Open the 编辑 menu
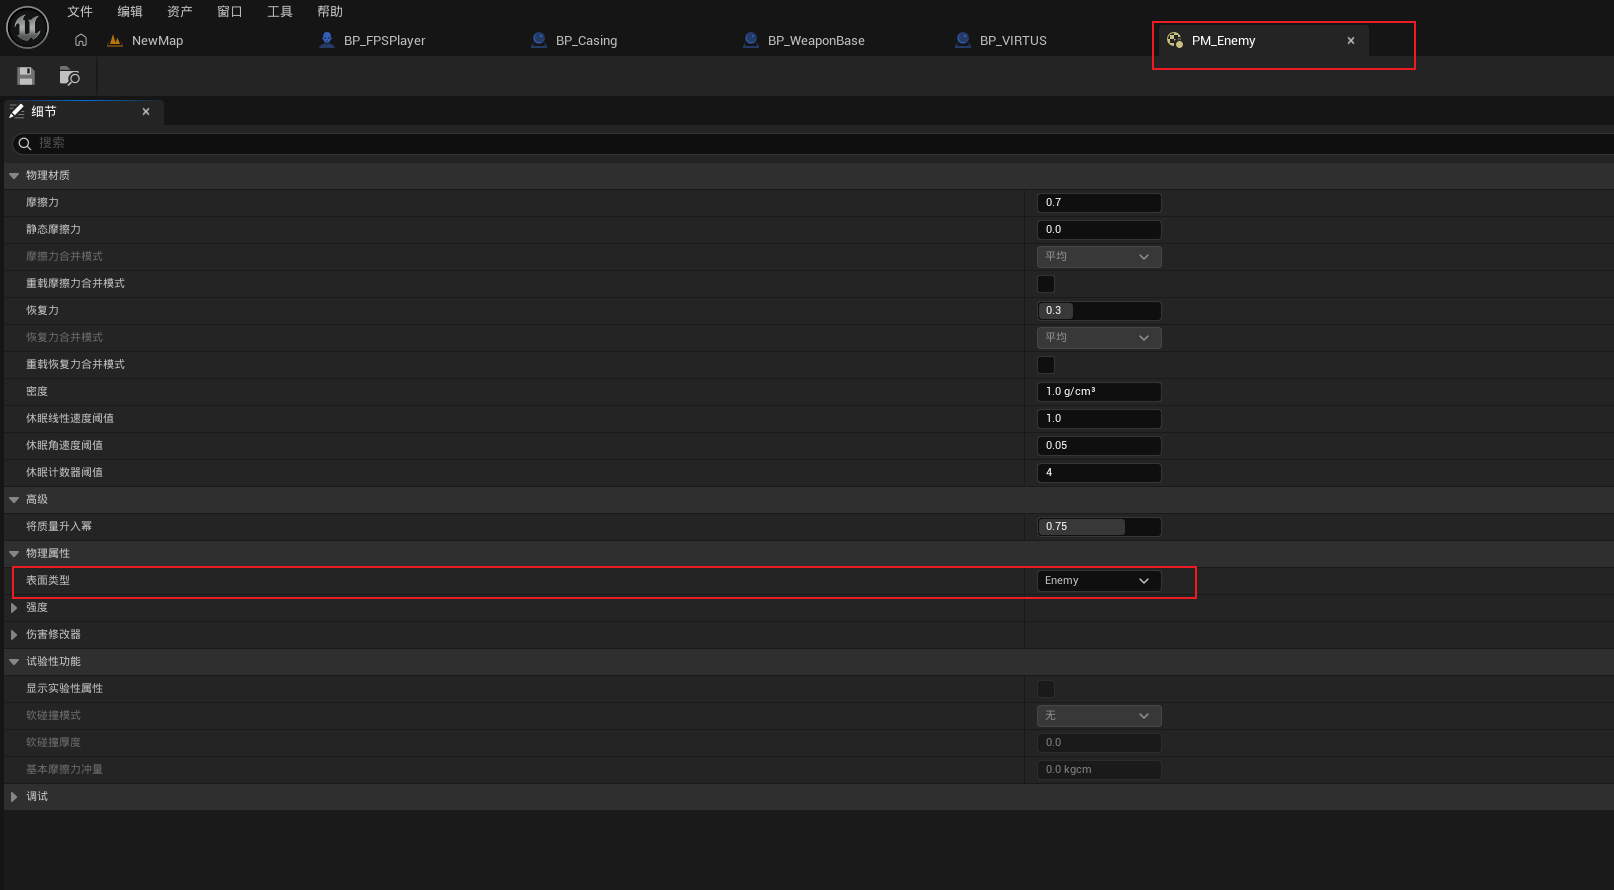This screenshot has width=1614, height=890. point(130,12)
